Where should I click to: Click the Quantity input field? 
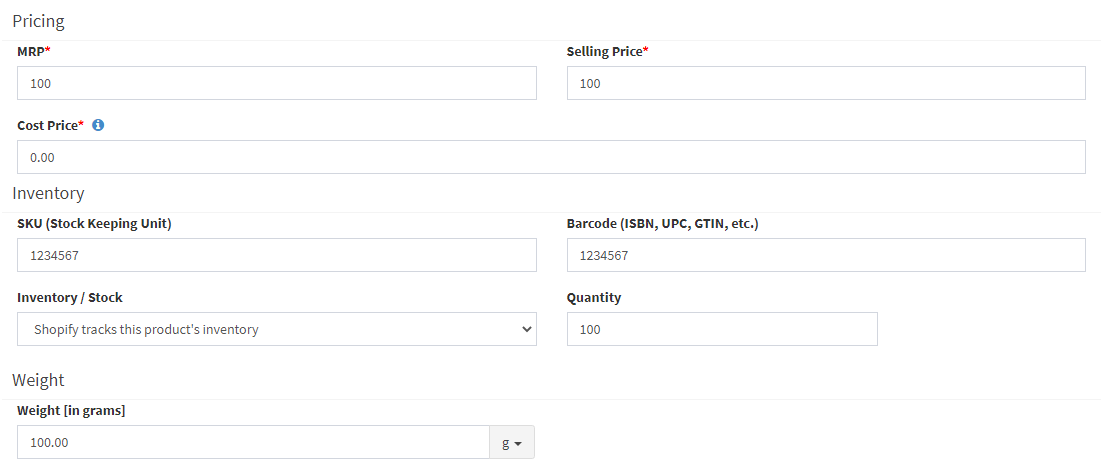click(722, 329)
